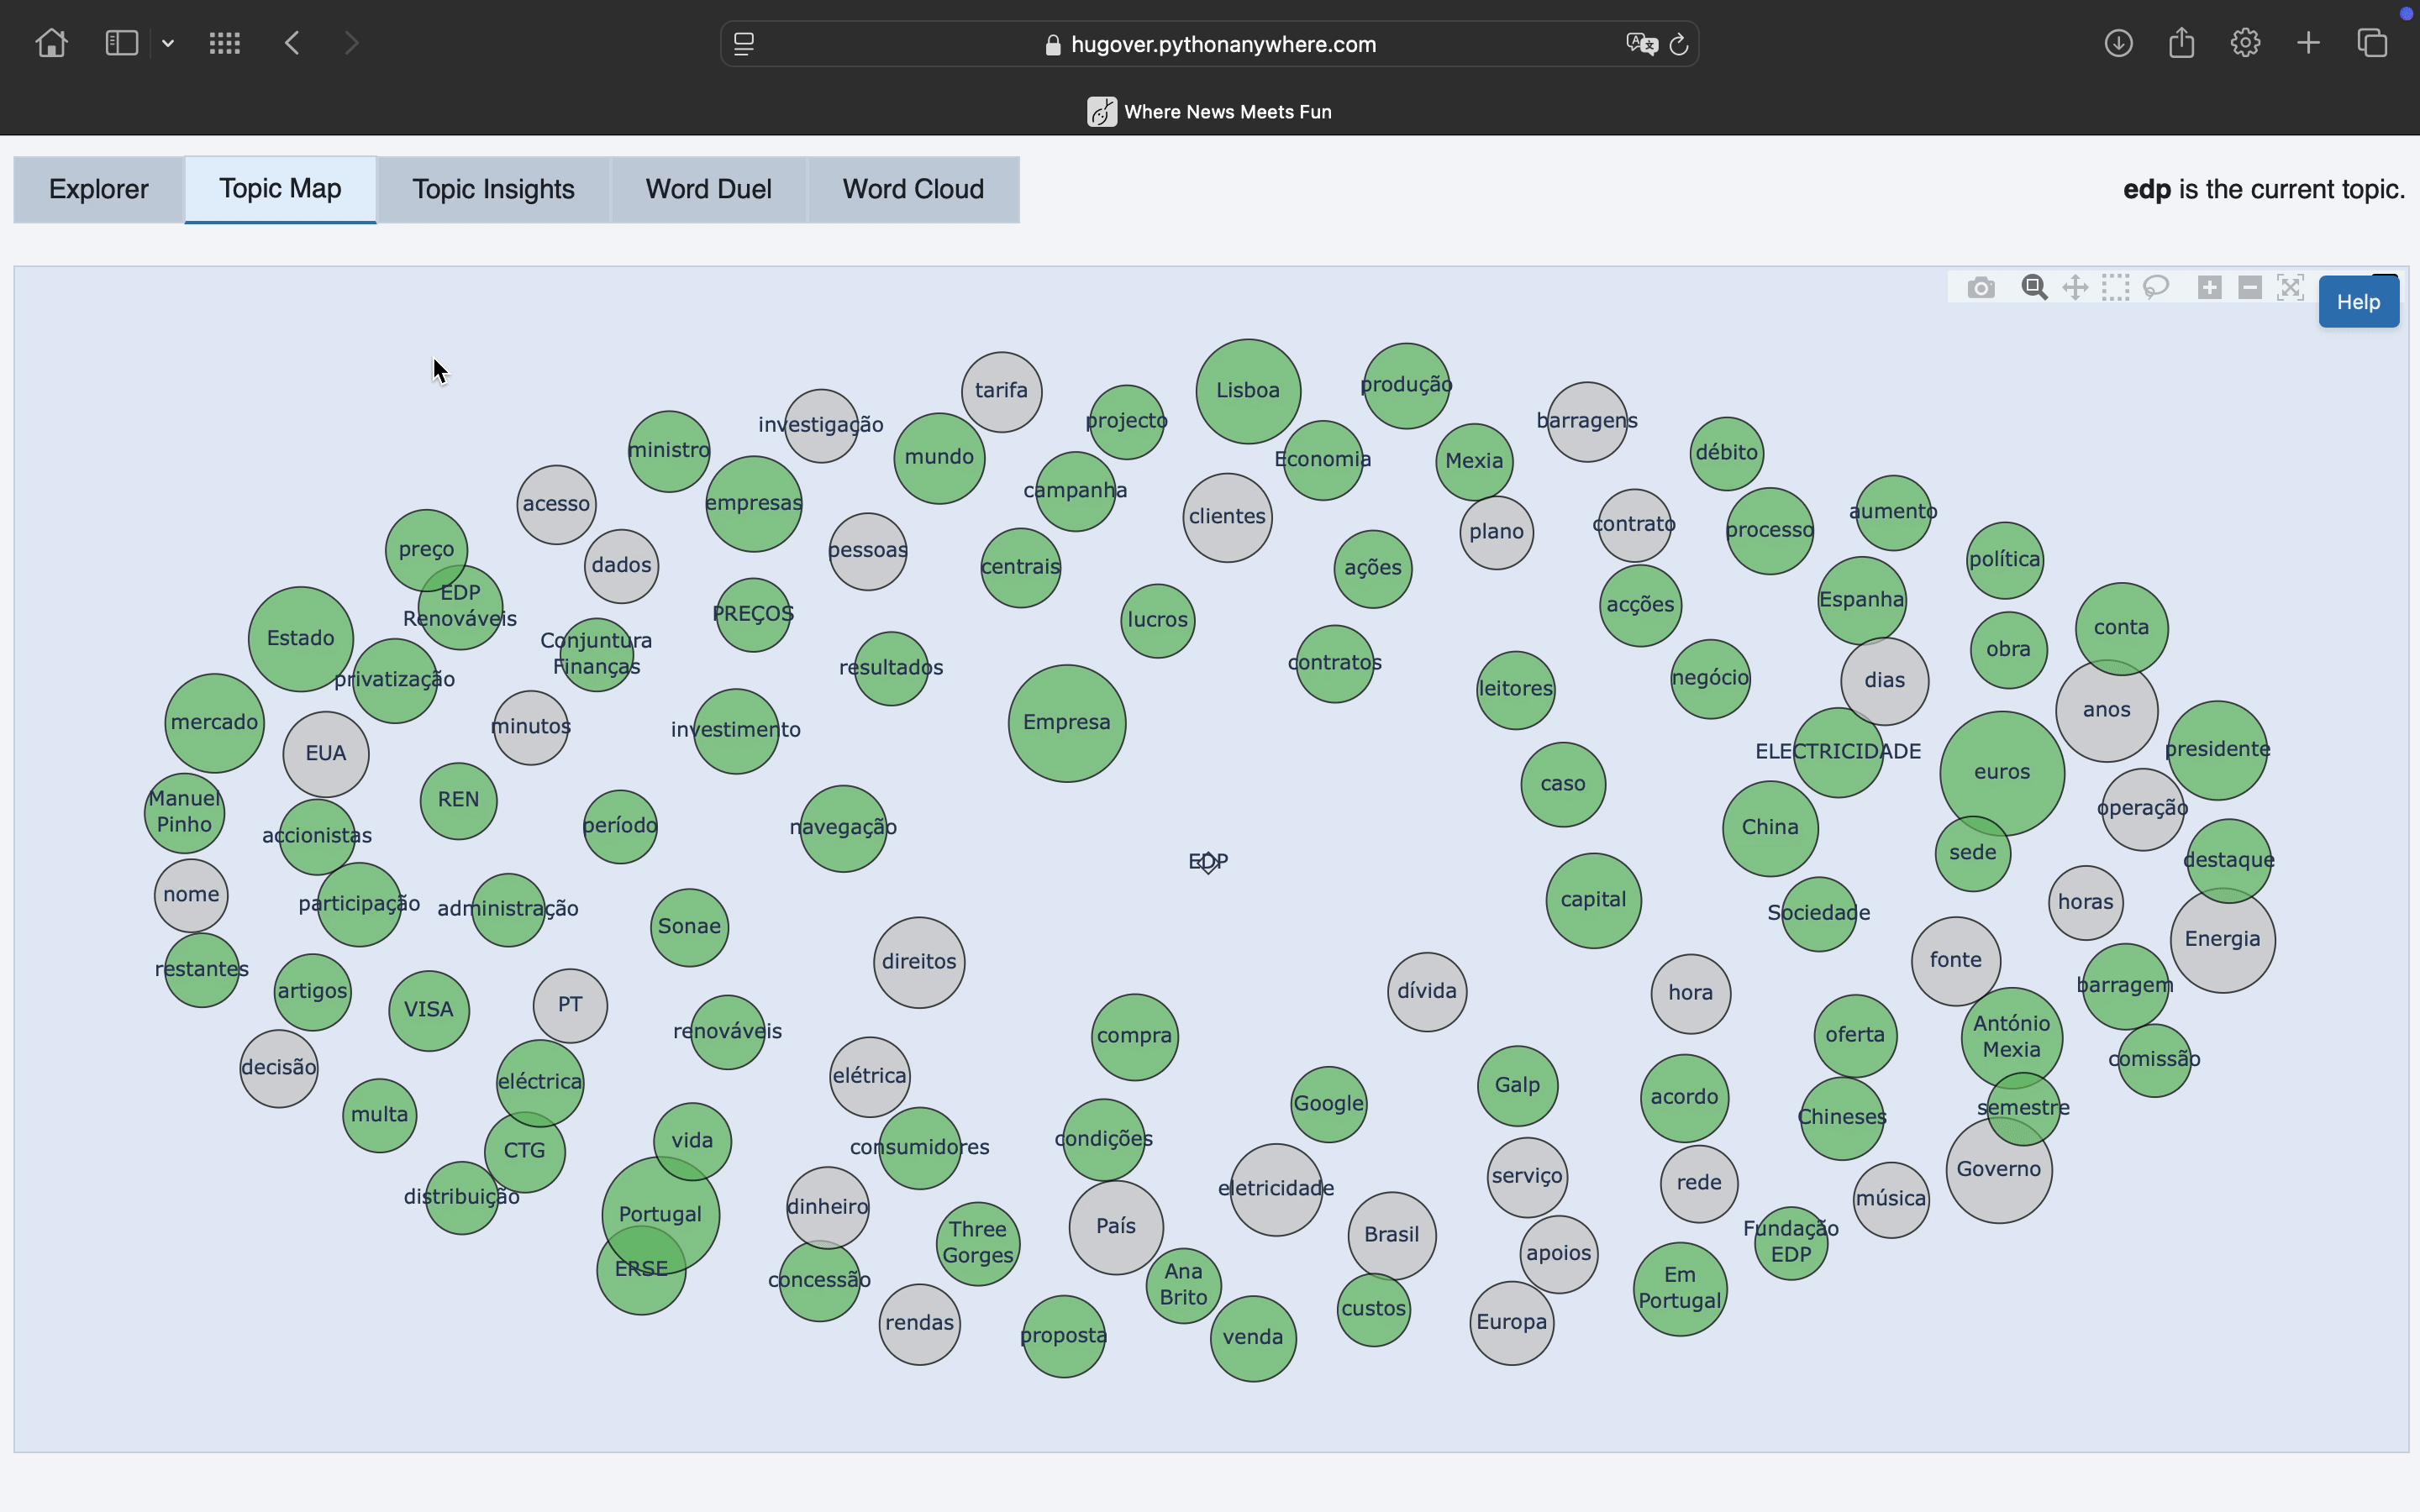Click the VISA bubble
Viewport: 2420px width, 1512px height.
coord(429,1010)
